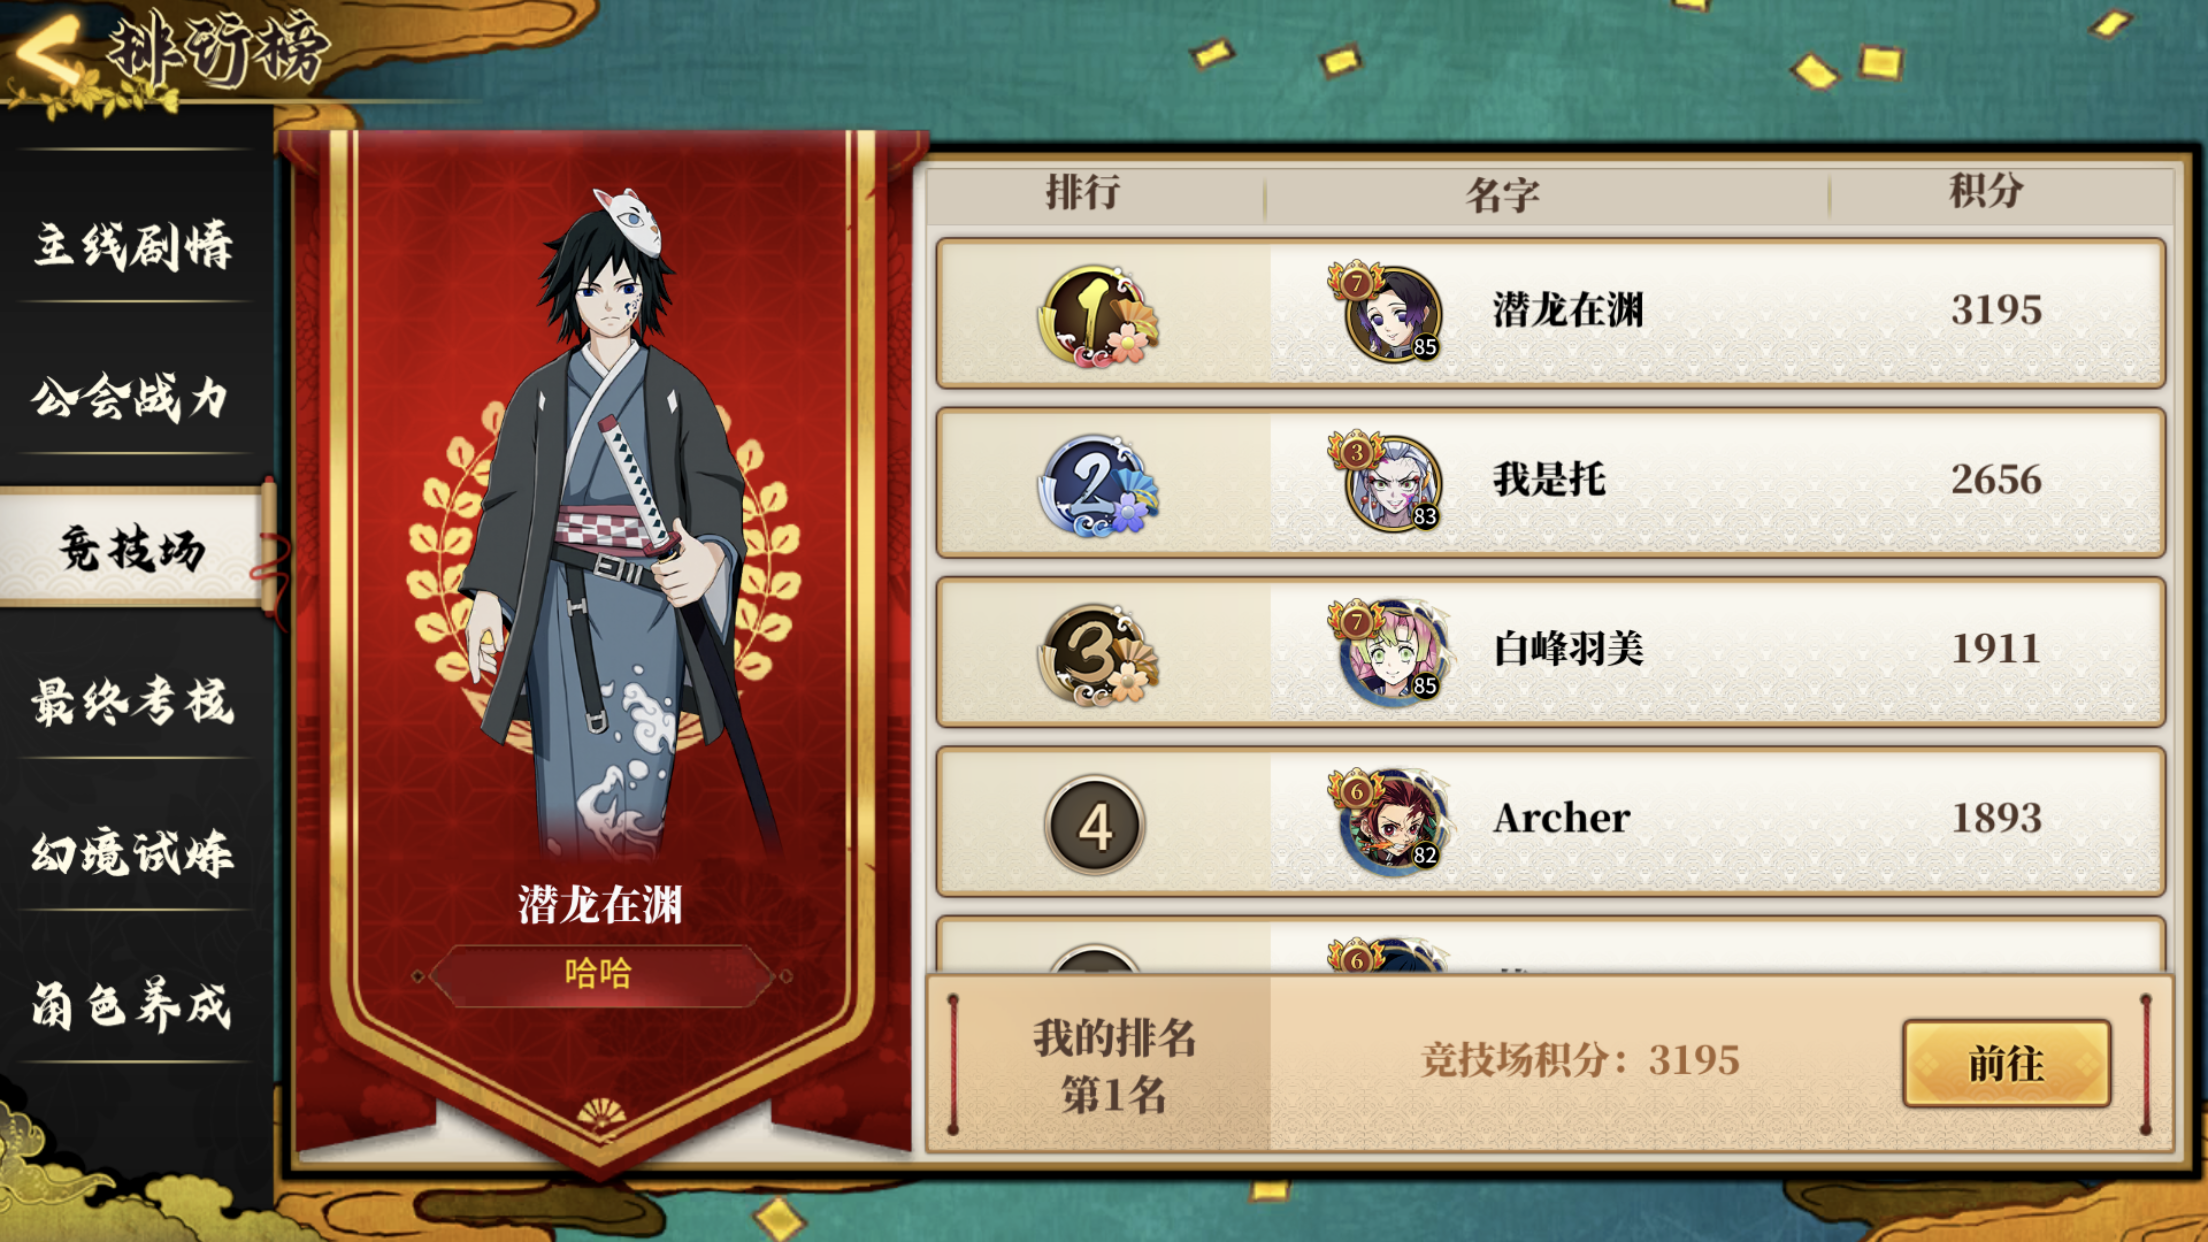Screen dimensions: 2208x1242
Task: Click the rank 1 gold medal icon
Action: (1097, 316)
